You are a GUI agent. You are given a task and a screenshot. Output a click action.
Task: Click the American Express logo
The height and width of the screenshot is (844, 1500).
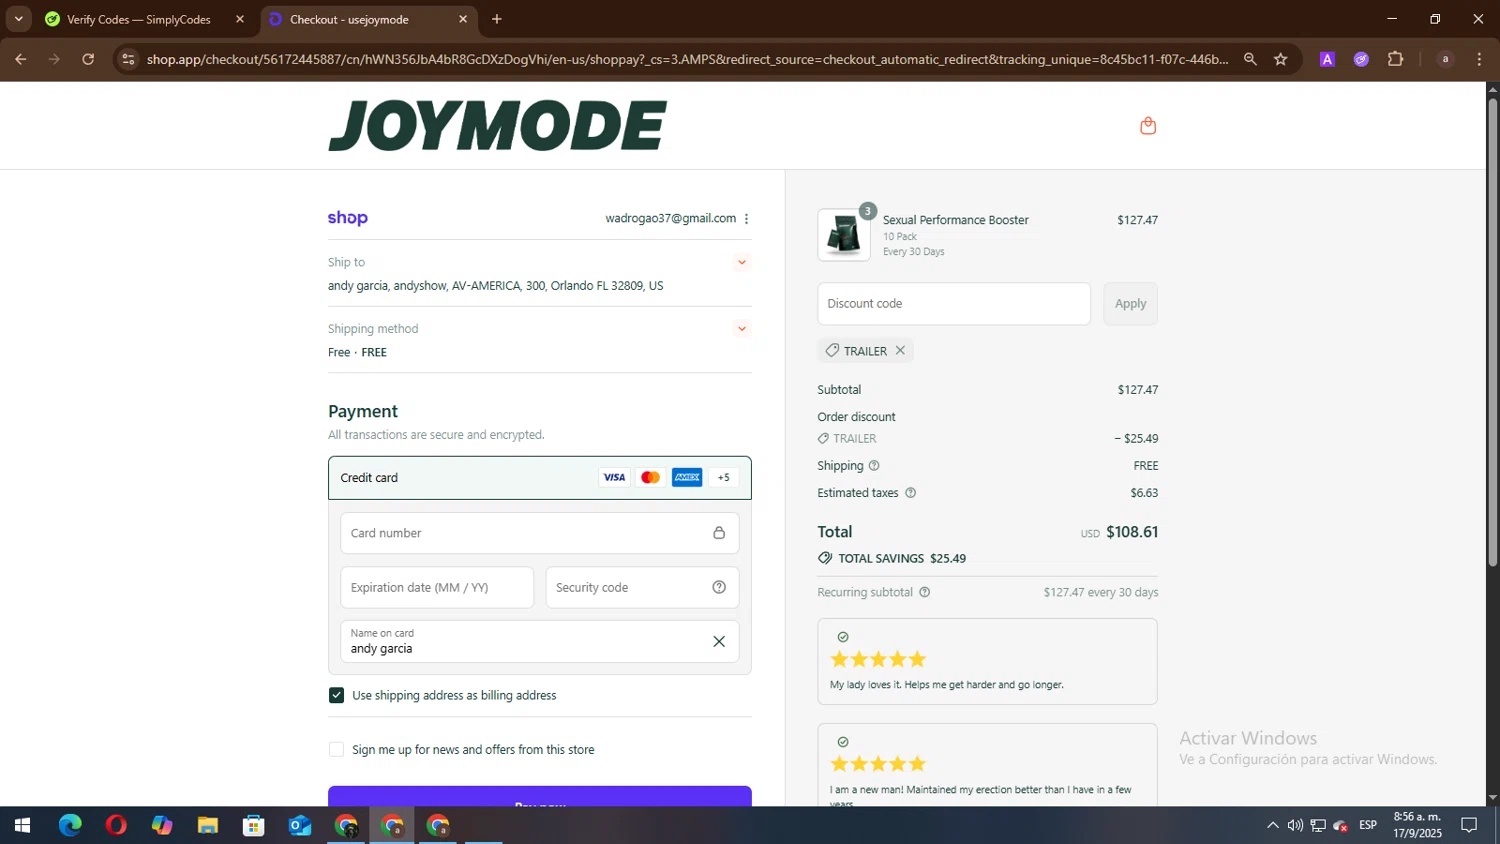[687, 478]
